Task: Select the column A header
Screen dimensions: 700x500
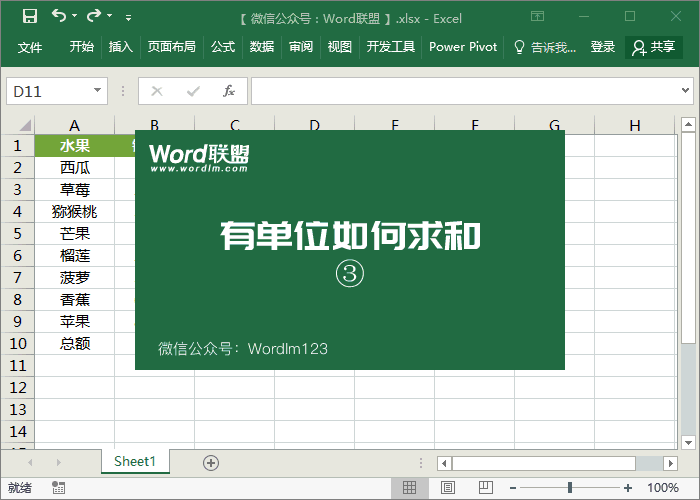Action: point(75,125)
